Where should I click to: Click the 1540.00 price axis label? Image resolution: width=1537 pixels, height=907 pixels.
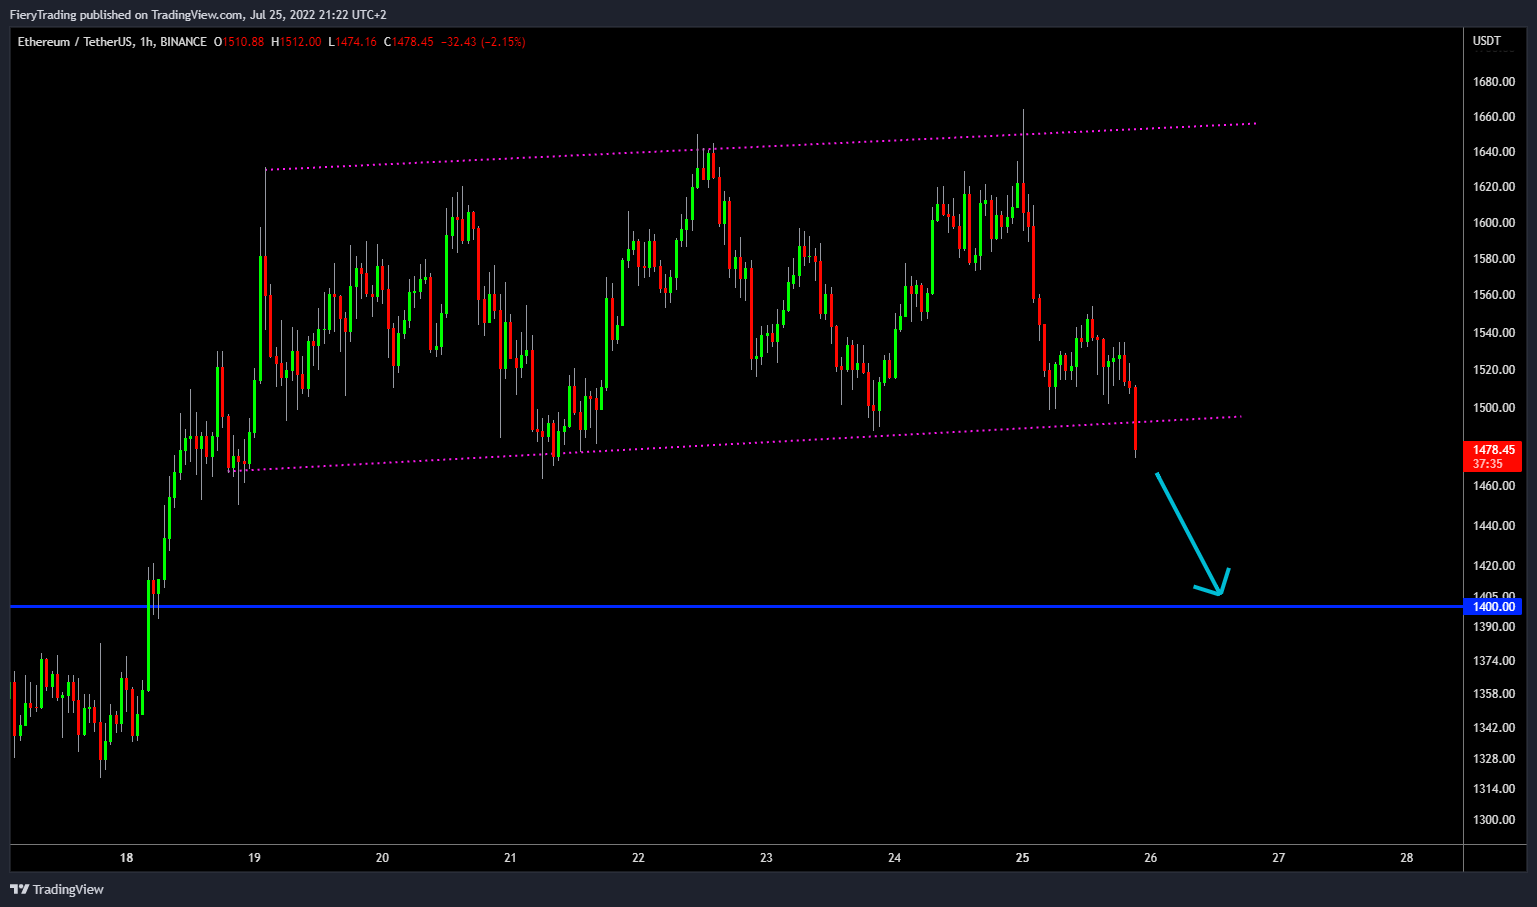pos(1493,333)
